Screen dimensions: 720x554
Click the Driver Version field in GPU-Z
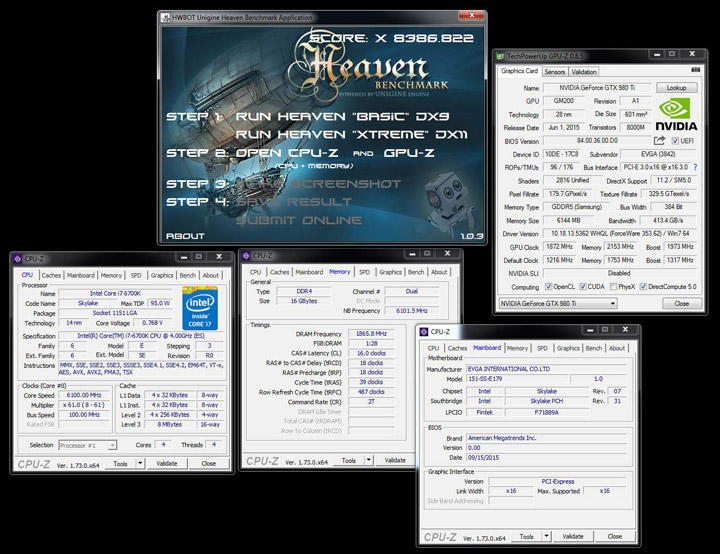620,233
